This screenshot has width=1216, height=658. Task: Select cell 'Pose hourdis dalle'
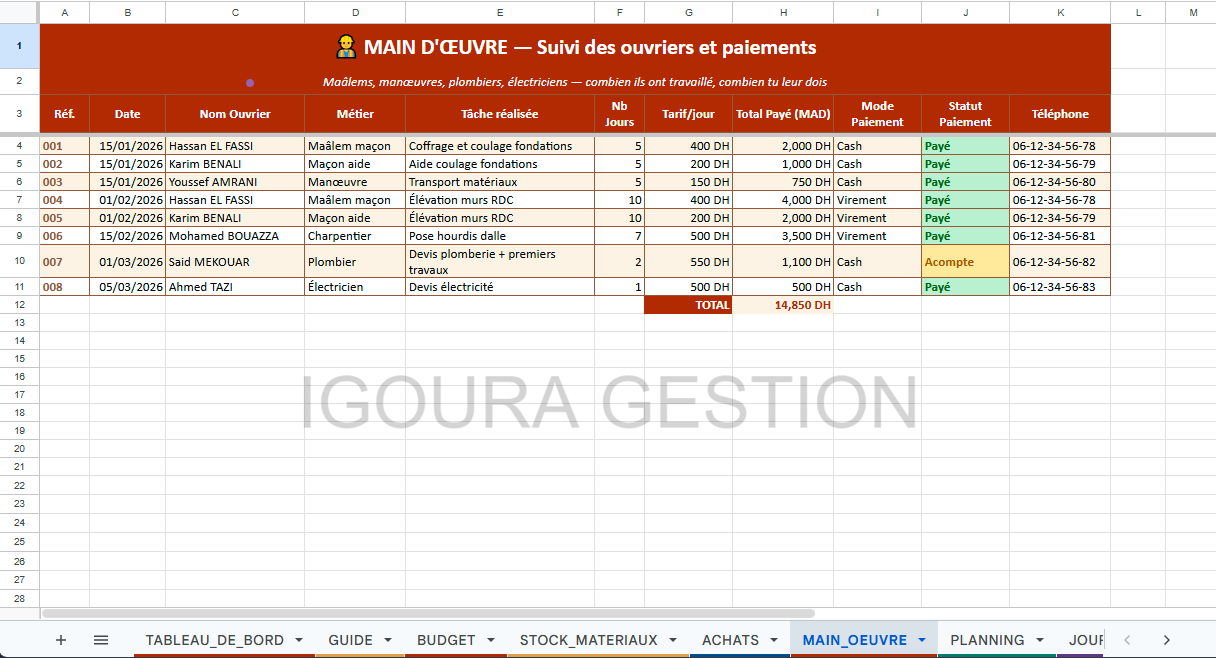[x=500, y=236]
